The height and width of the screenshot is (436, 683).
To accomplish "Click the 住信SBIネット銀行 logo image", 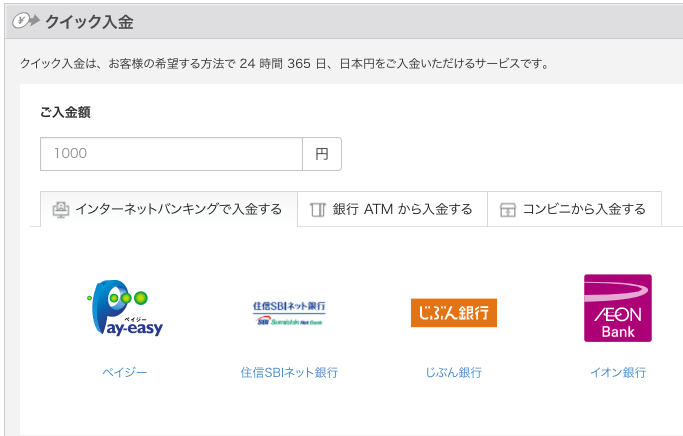I will (x=289, y=313).
